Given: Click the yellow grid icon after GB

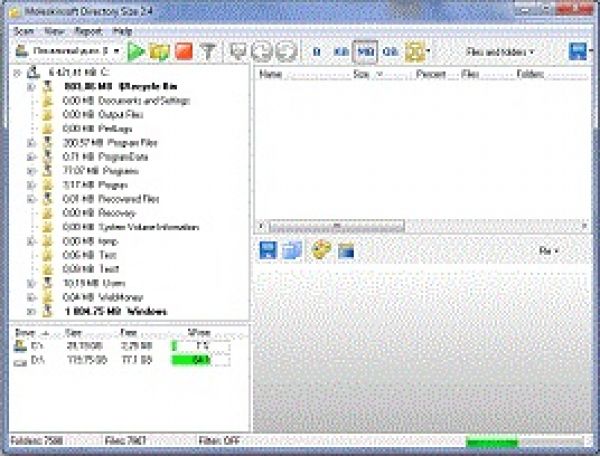Looking at the screenshot, I should [x=414, y=52].
